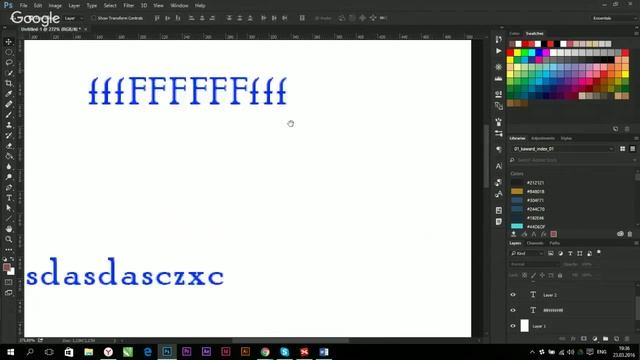The height and width of the screenshot is (360, 640).
Task: Select the Eyedropper tool
Action: coord(9,94)
